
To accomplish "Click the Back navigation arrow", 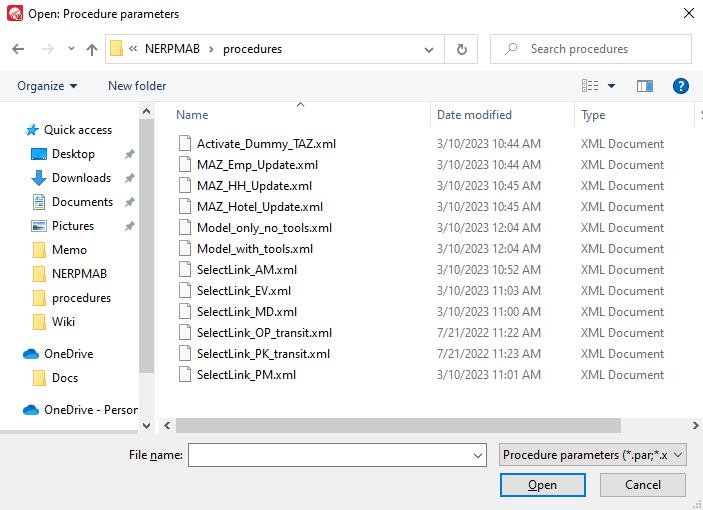I will pyautogui.click(x=18, y=49).
